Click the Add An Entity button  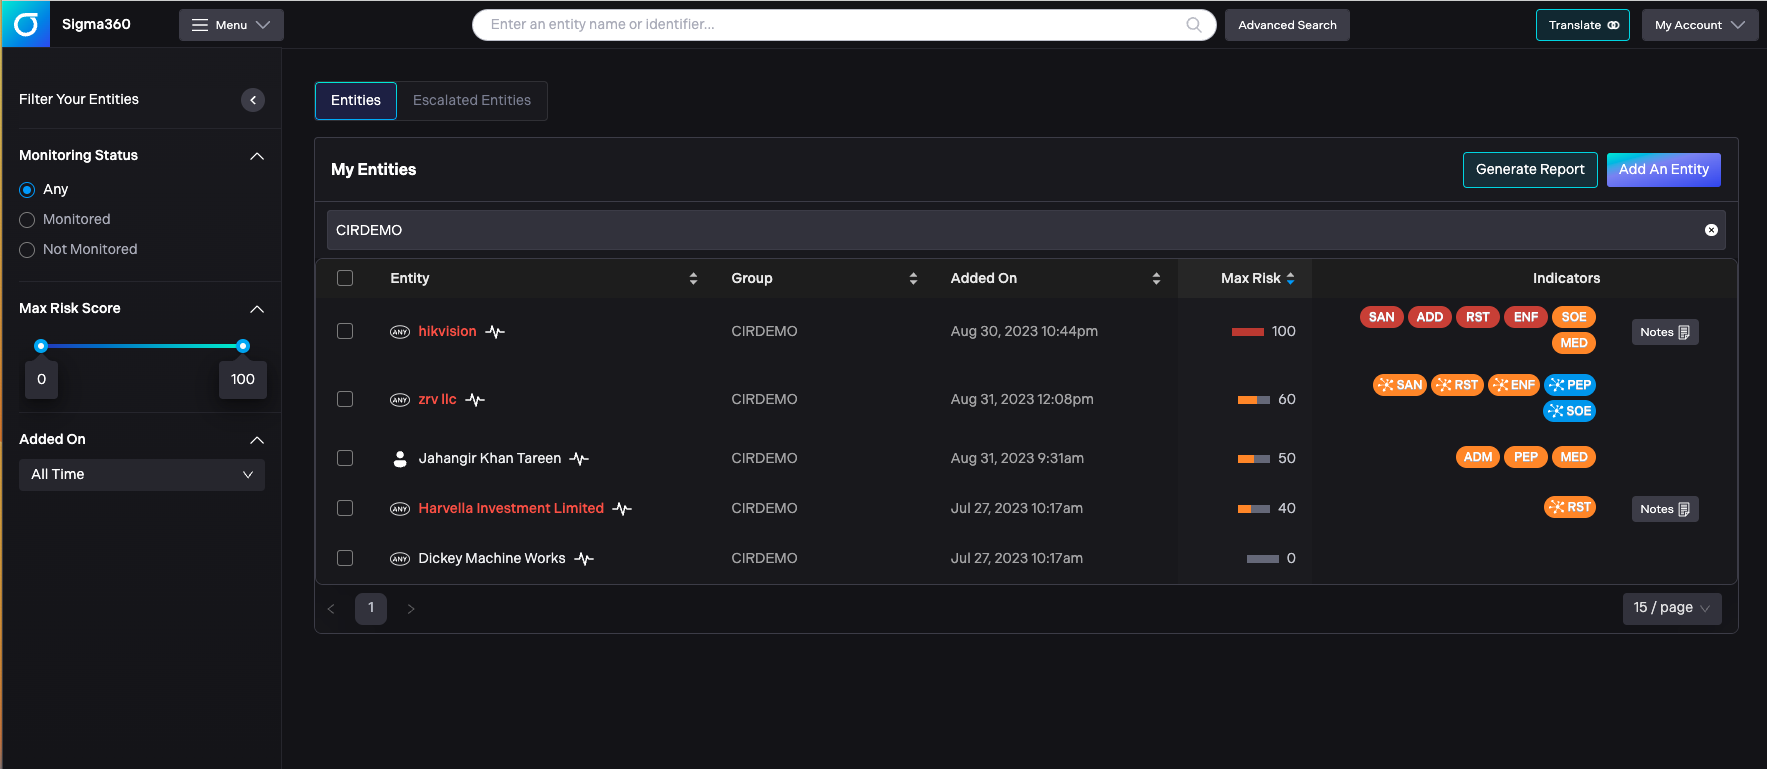tap(1664, 170)
